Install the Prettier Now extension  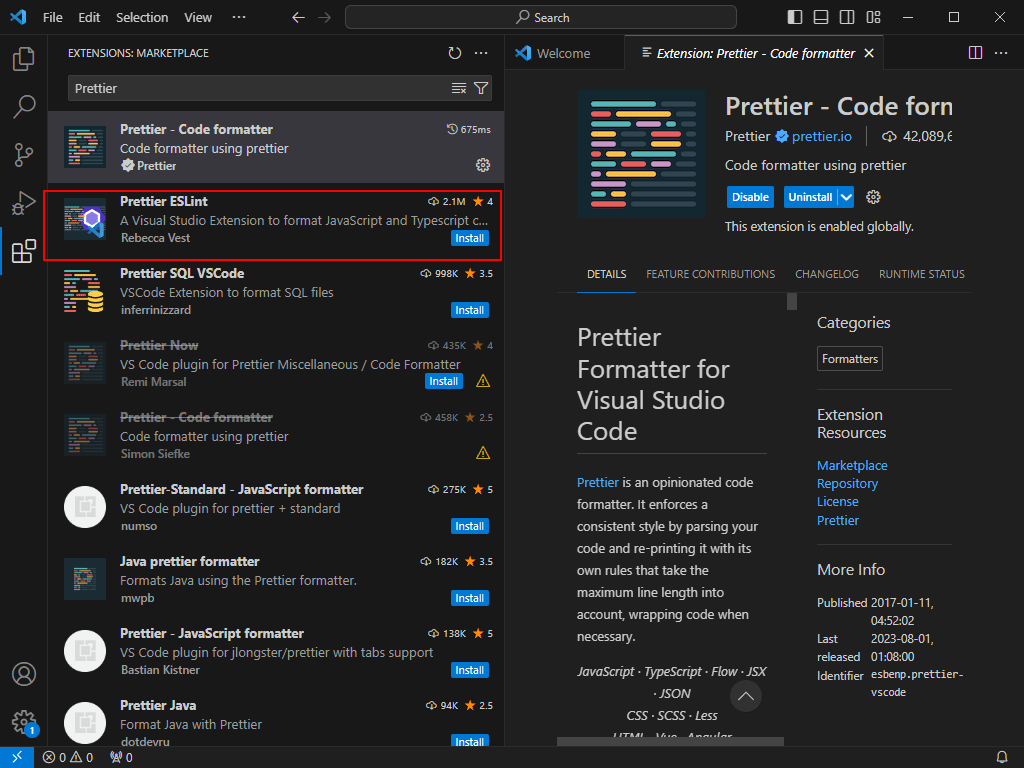(x=444, y=381)
